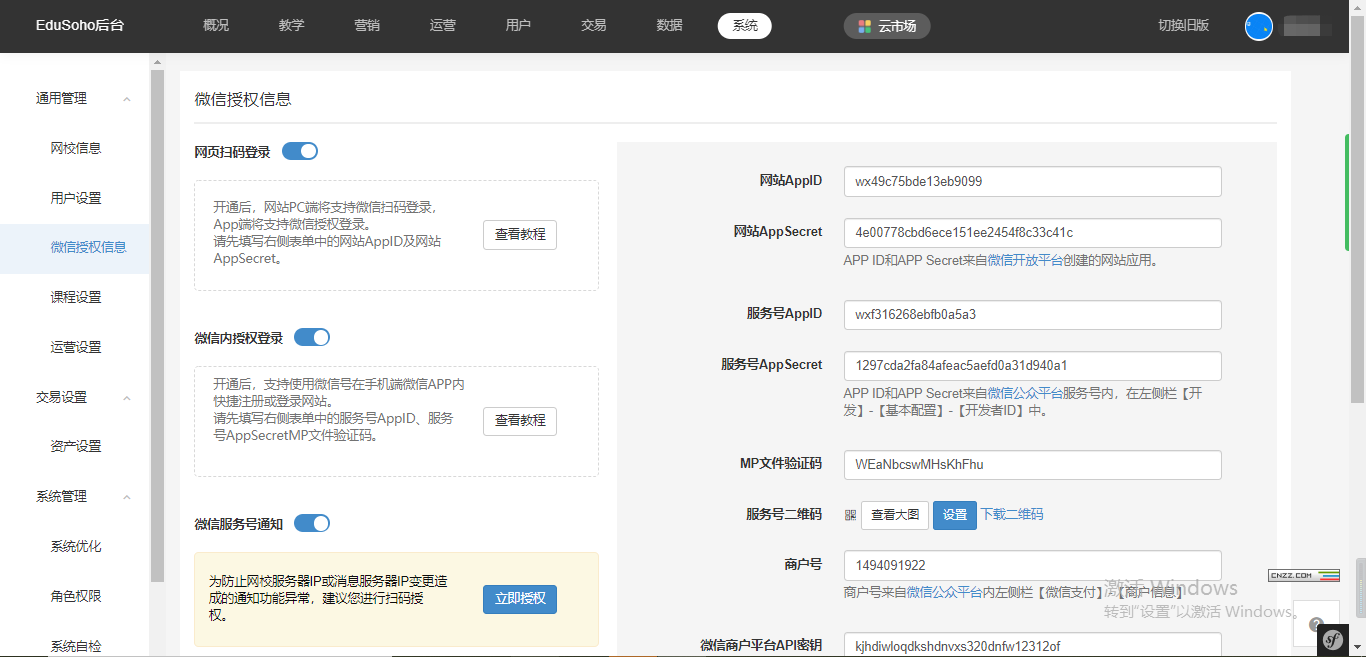Open the 教学 top navigation tab
The height and width of the screenshot is (657, 1366).
coord(292,26)
